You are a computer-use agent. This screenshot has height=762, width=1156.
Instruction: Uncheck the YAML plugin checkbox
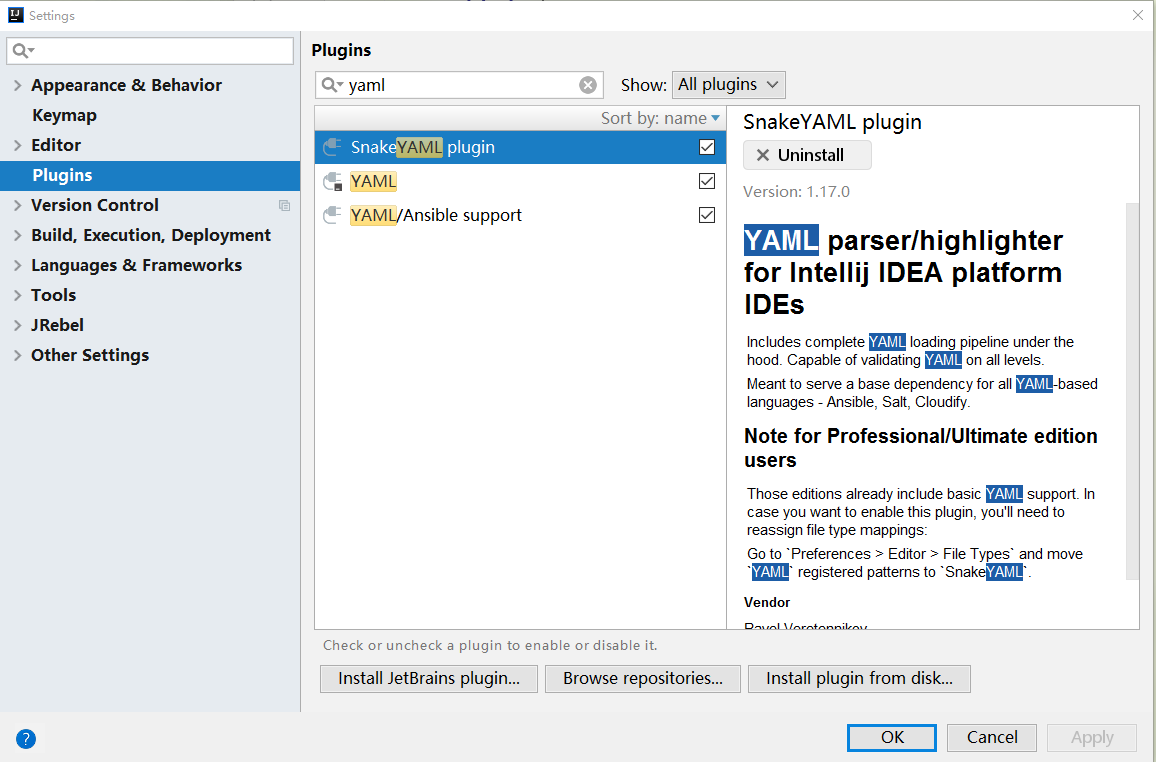706,181
